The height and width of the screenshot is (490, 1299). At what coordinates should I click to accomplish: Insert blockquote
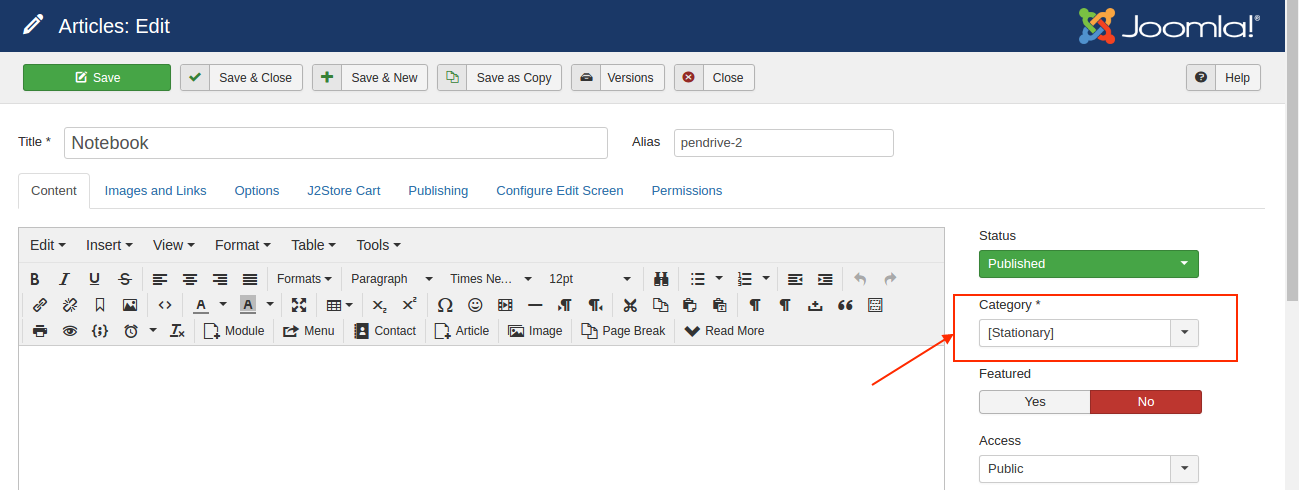point(845,305)
